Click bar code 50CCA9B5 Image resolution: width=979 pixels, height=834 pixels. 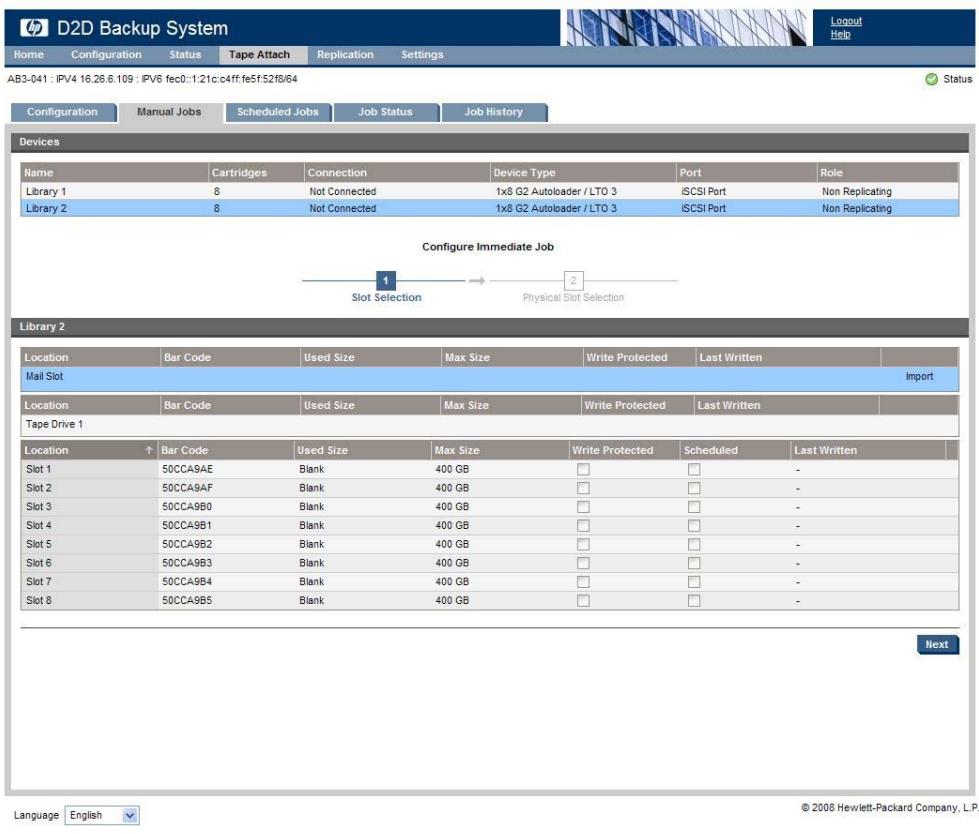(x=187, y=601)
